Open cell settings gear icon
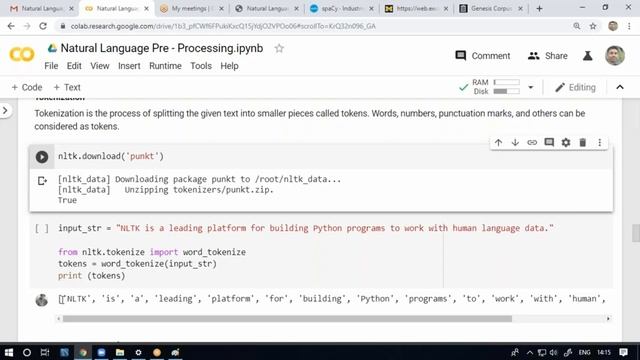The width and height of the screenshot is (640, 360). (566, 142)
